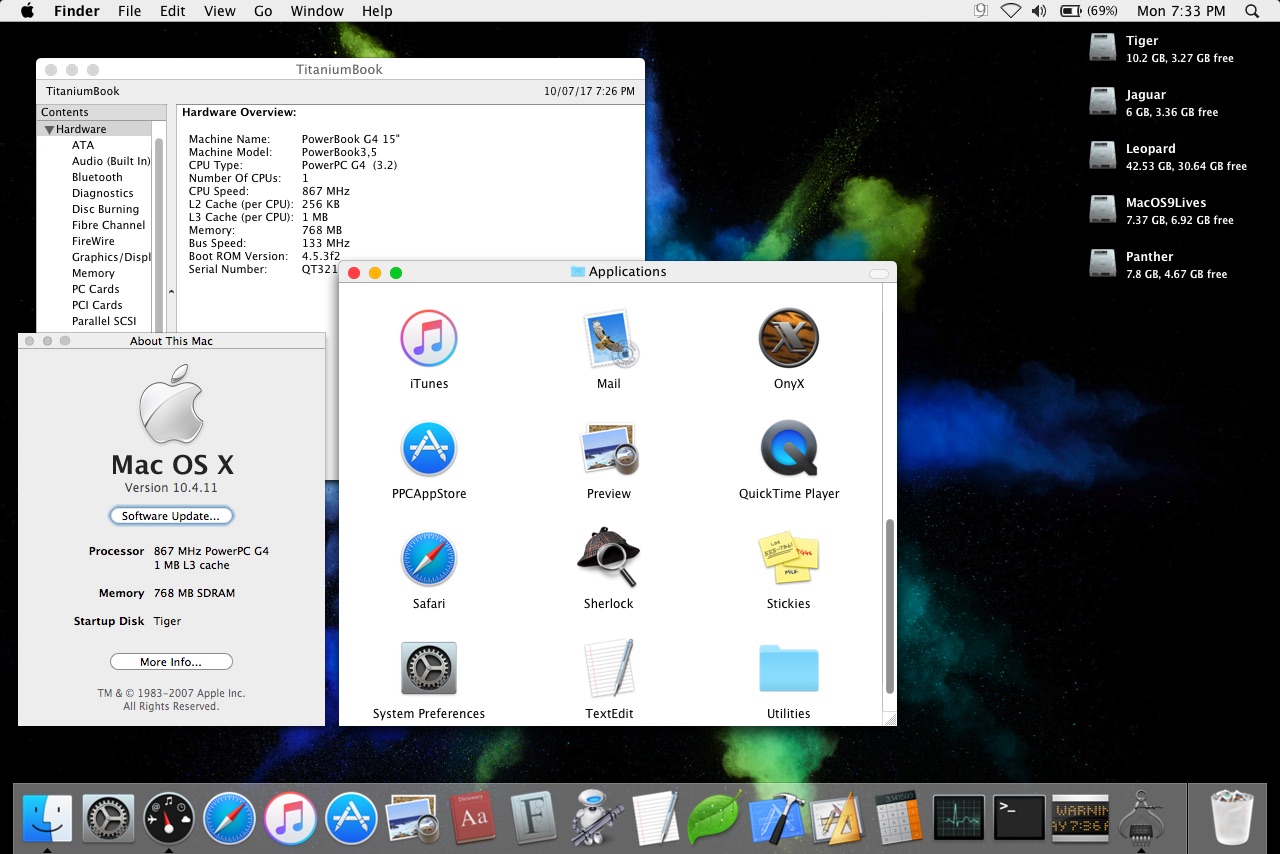Open the Panther disk on desktop
Screen dimensions: 1280x854
click(1102, 264)
